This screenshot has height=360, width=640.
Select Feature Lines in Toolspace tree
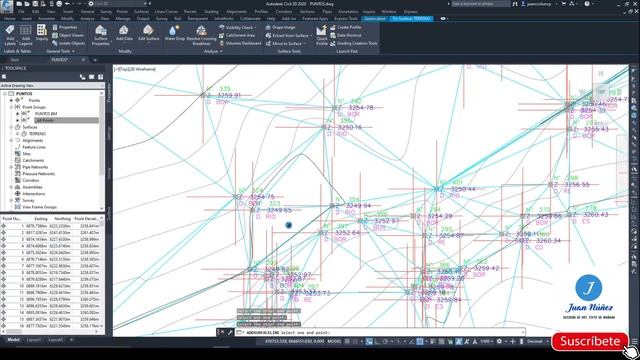coord(34,147)
